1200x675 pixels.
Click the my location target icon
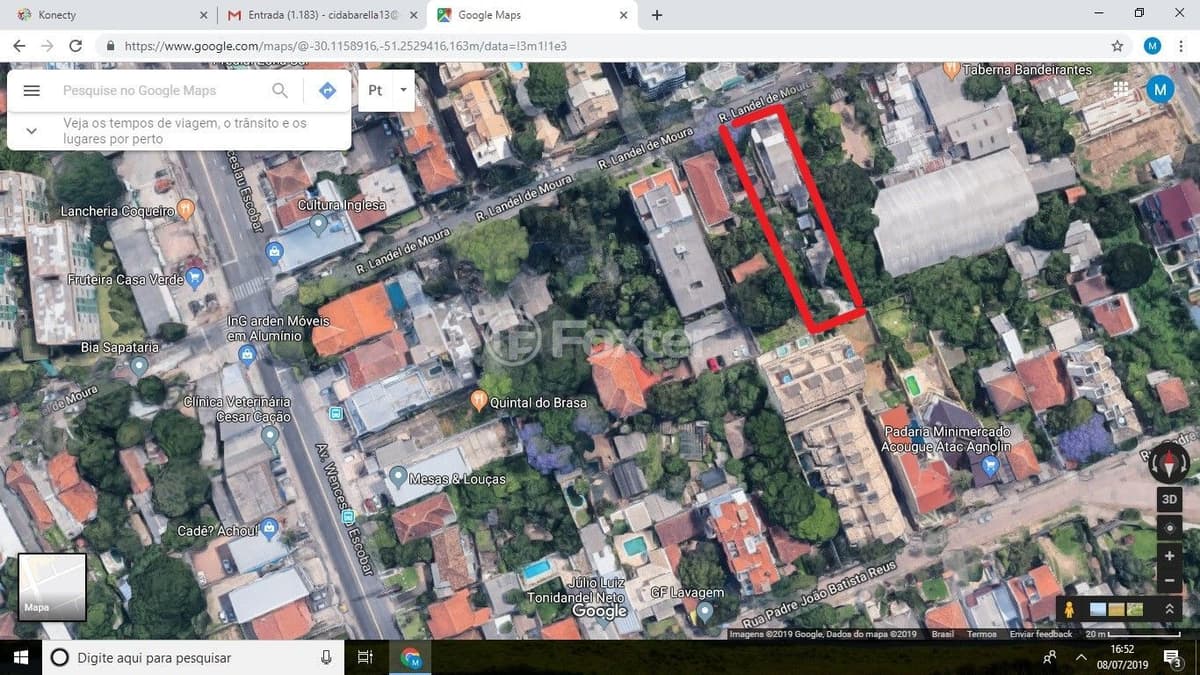click(x=1169, y=527)
